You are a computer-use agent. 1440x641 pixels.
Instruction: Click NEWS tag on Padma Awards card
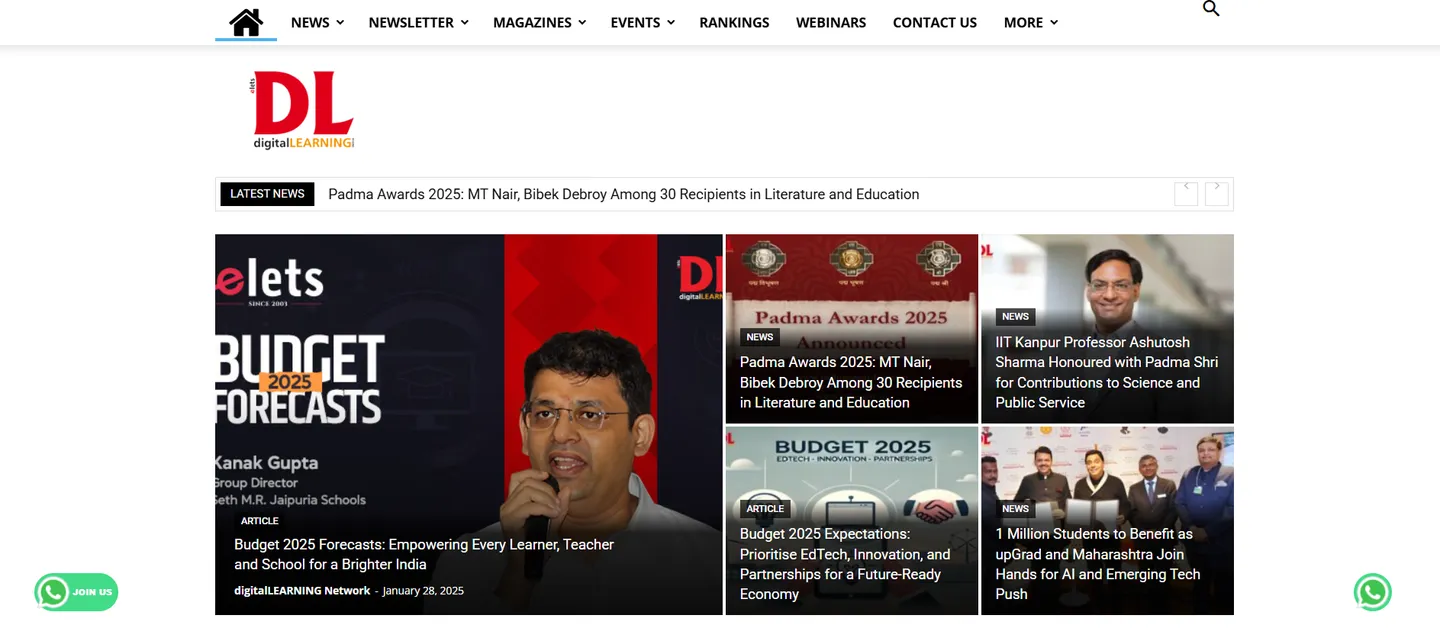(760, 337)
